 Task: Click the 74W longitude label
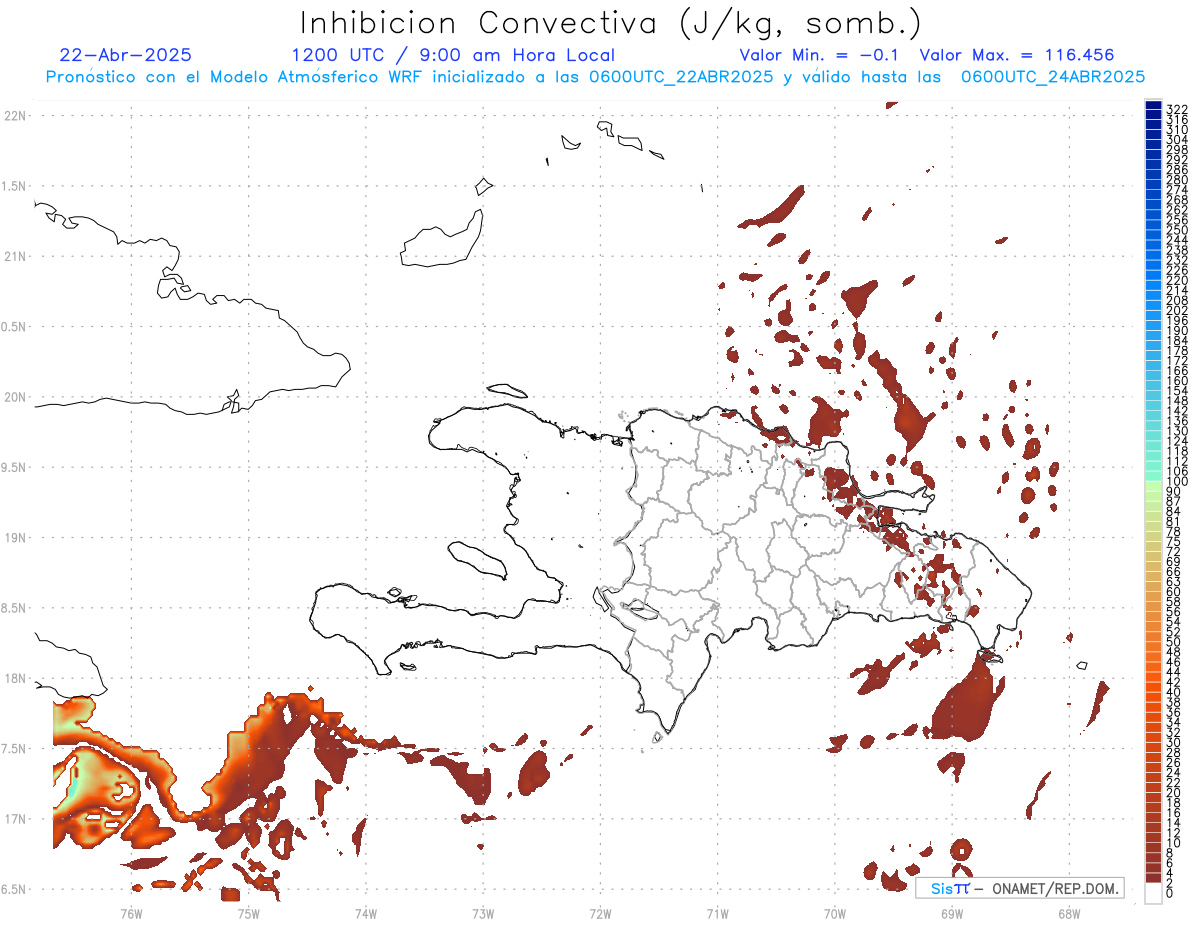(365, 913)
